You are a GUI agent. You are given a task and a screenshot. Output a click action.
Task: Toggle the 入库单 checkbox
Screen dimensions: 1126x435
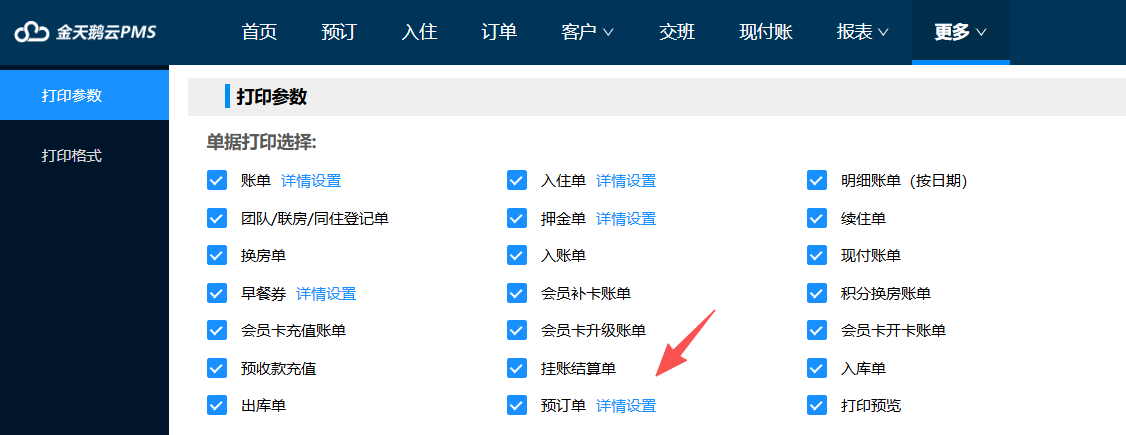click(x=817, y=368)
